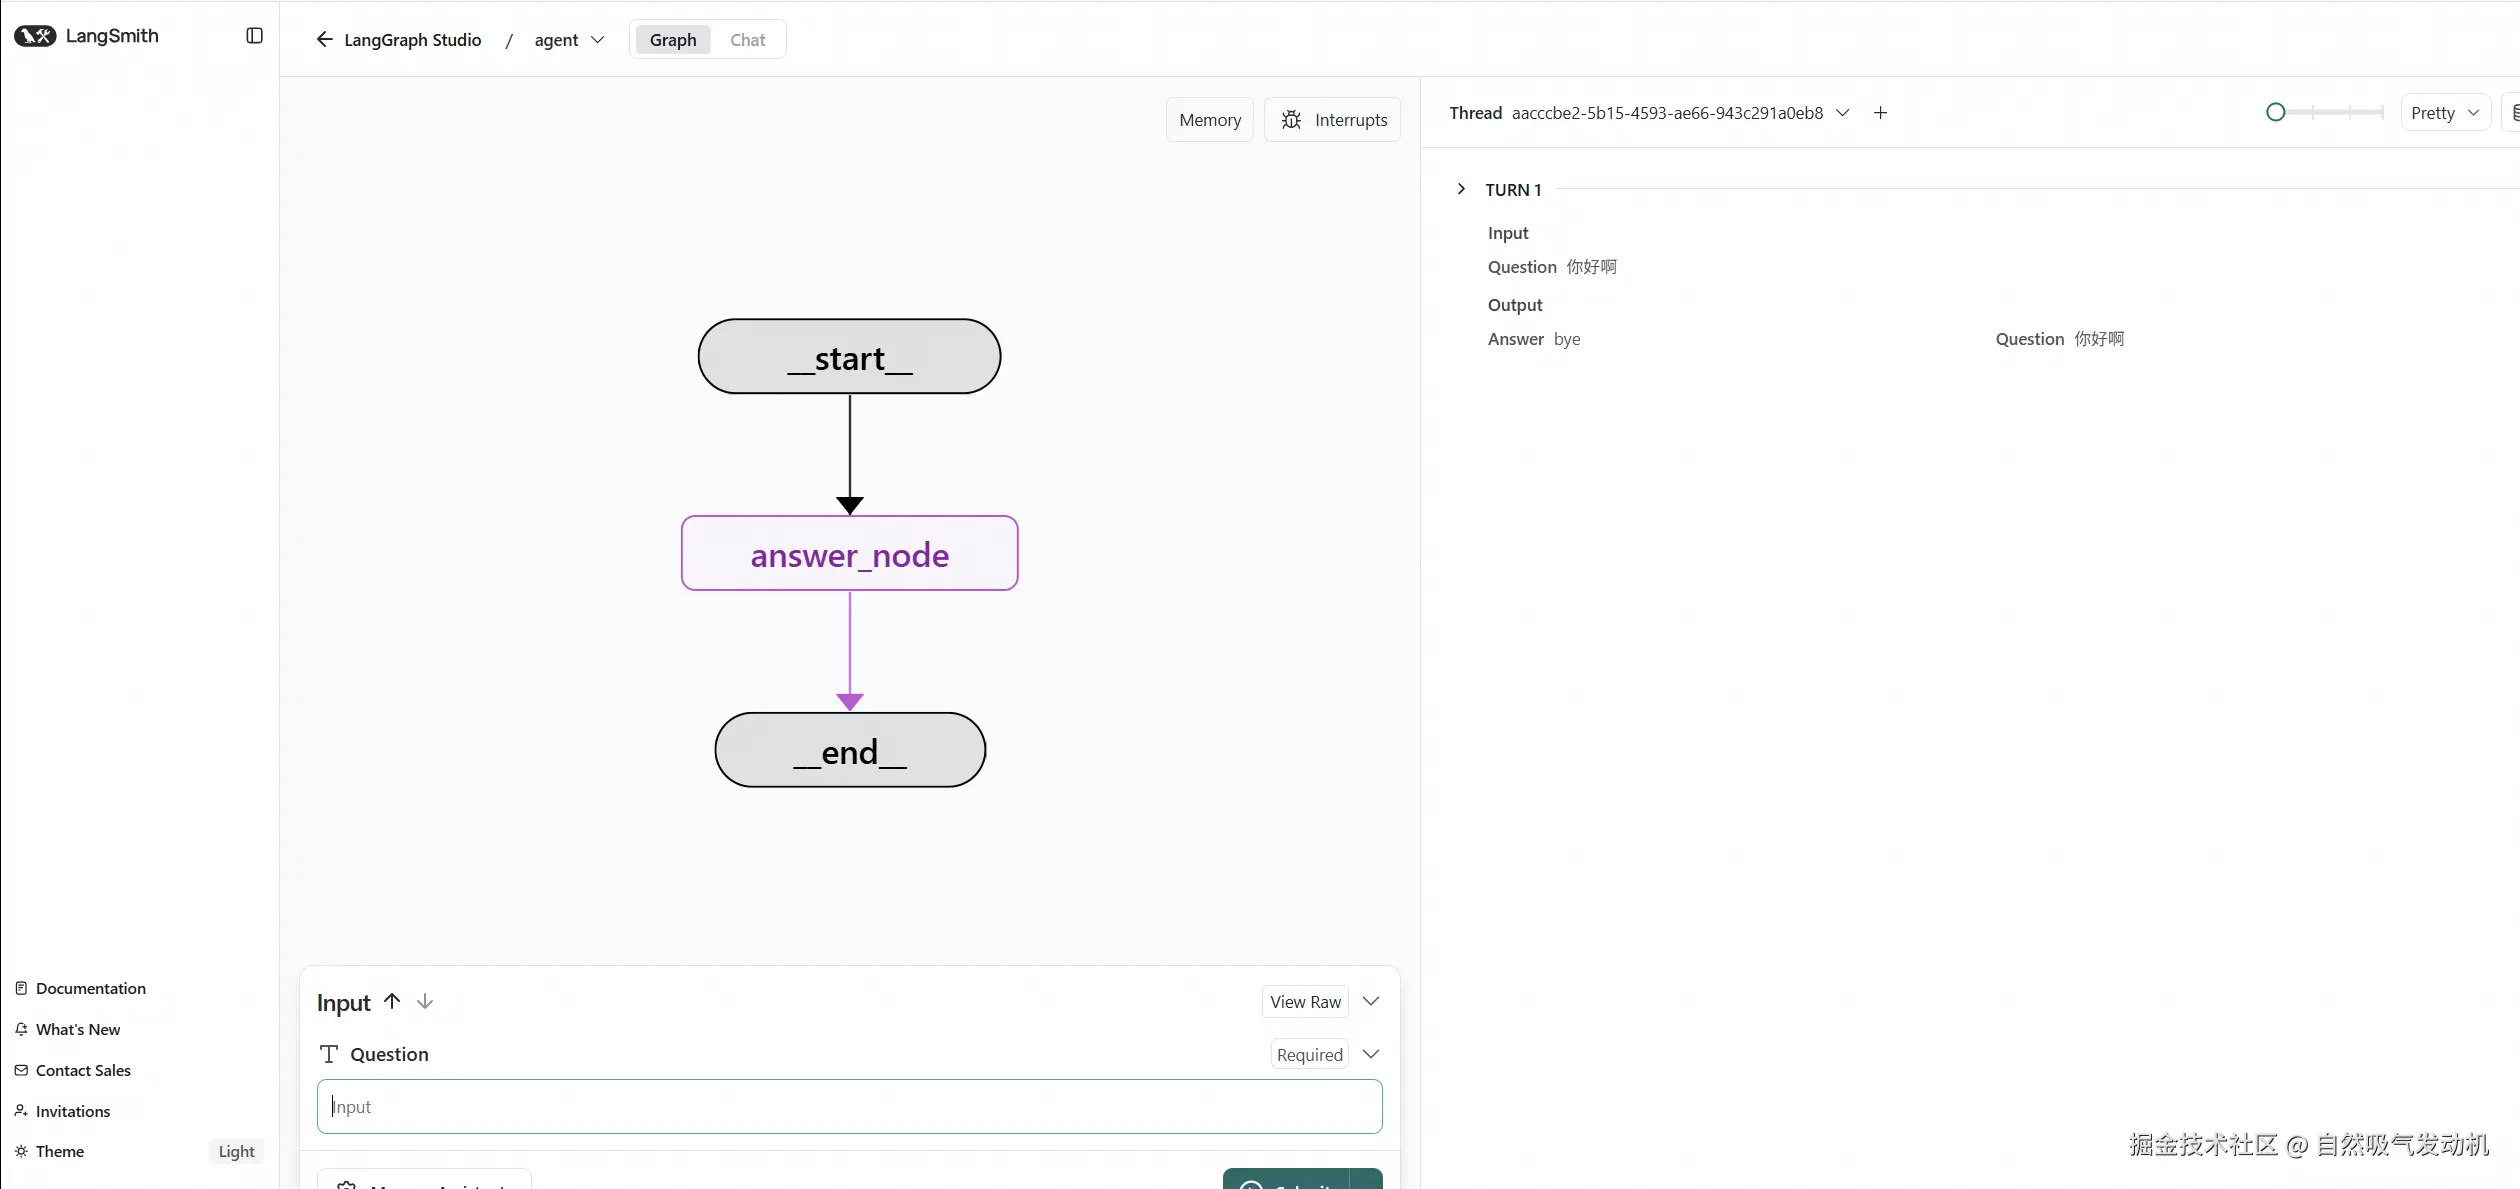
Task: Add new thread with plus icon
Action: (x=1880, y=113)
